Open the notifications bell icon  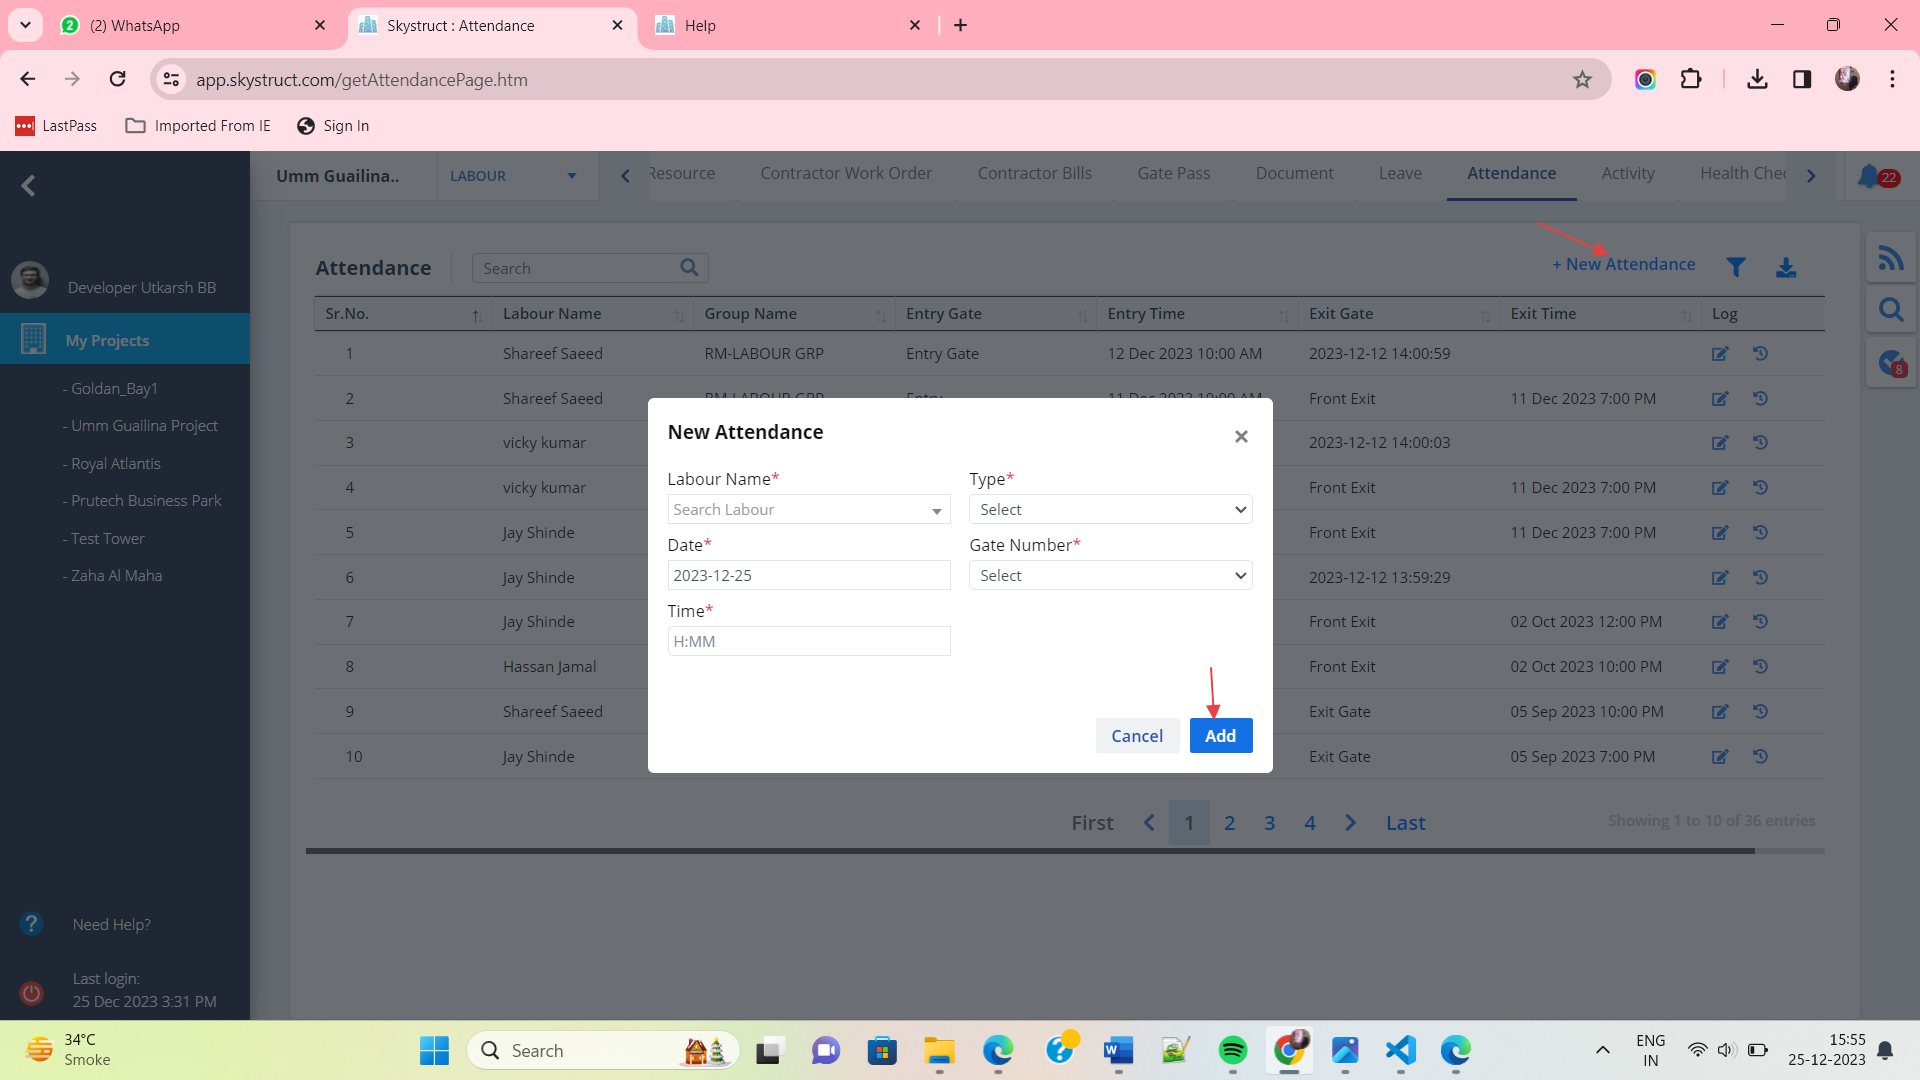(x=1868, y=176)
